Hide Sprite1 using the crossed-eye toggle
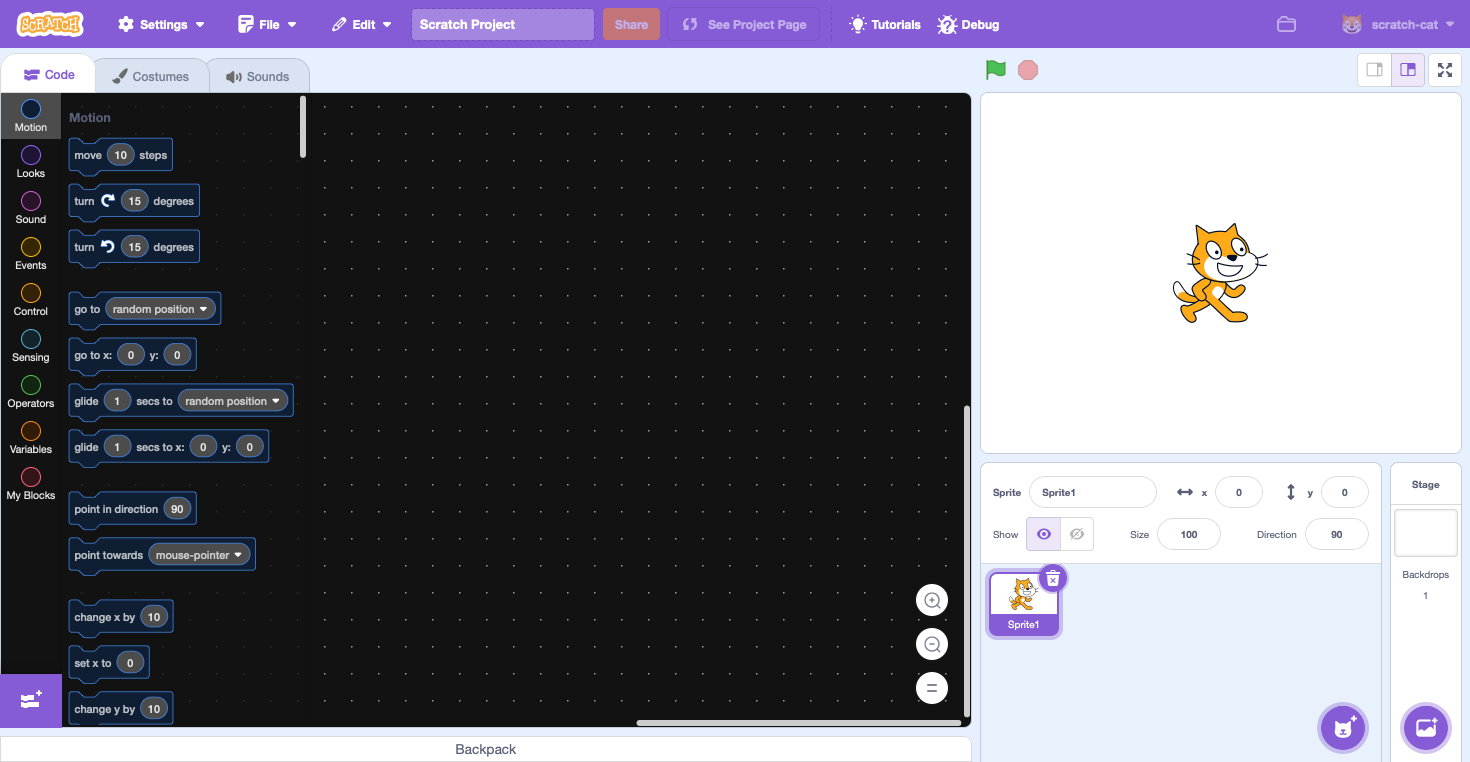This screenshot has height=762, width=1470. pos(1076,534)
